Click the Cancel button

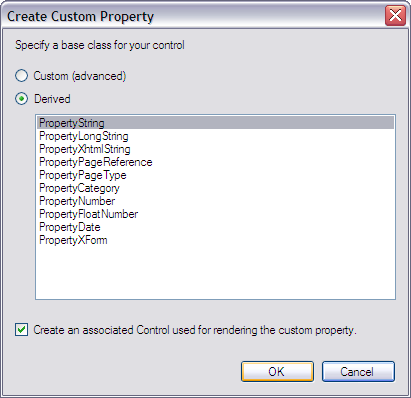358,371
